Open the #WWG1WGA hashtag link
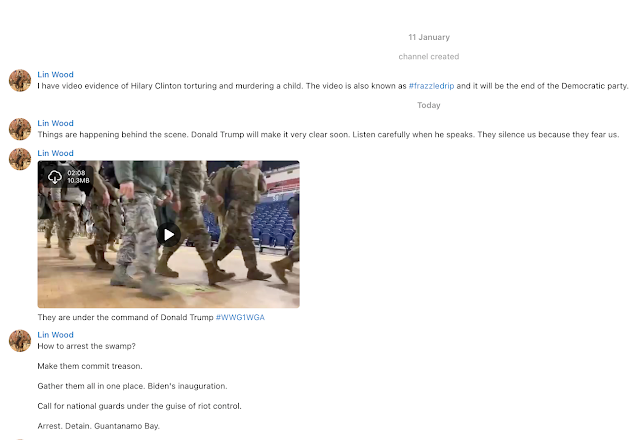Viewport: 640px width, 440px height. click(240, 318)
